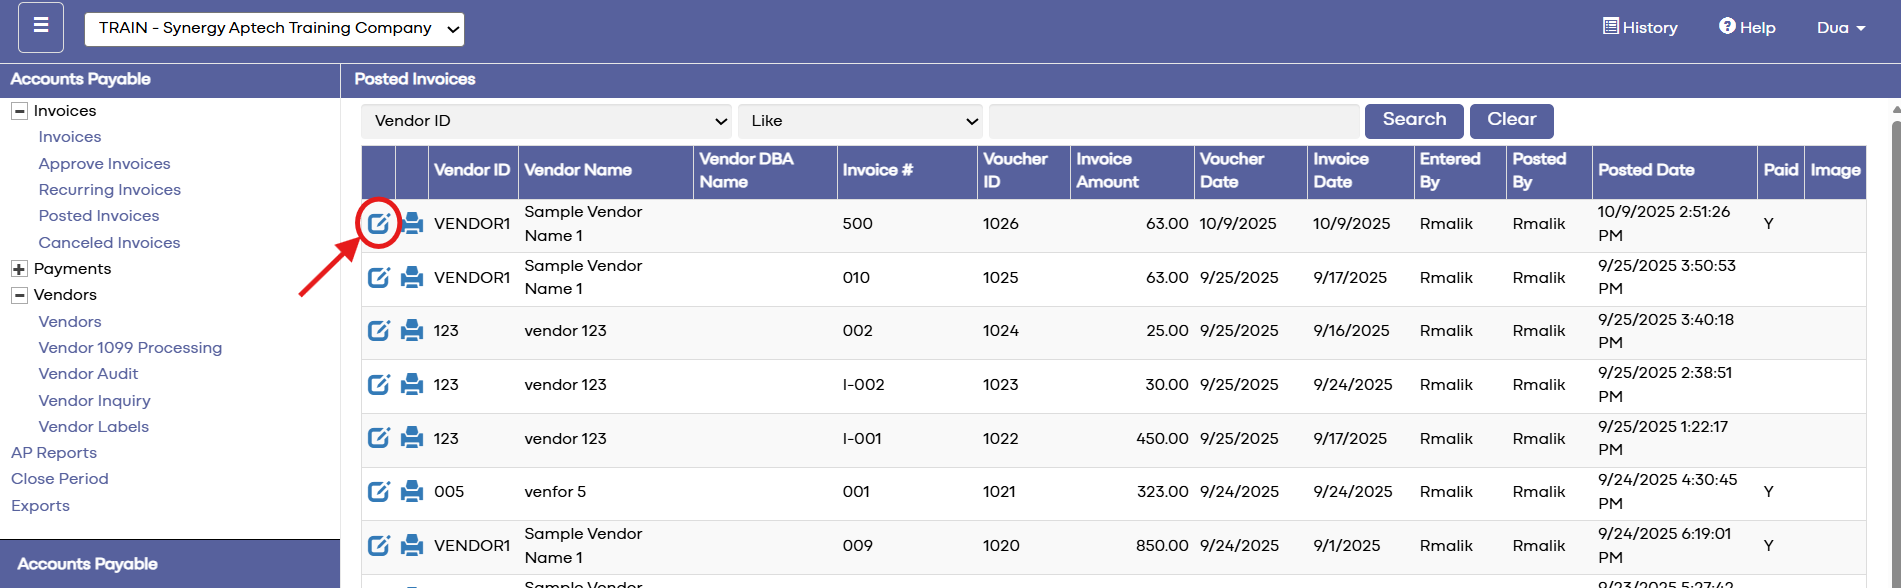Print the invoice with voucher ID 1020
Viewport: 1901px width, 588px height.
412,546
